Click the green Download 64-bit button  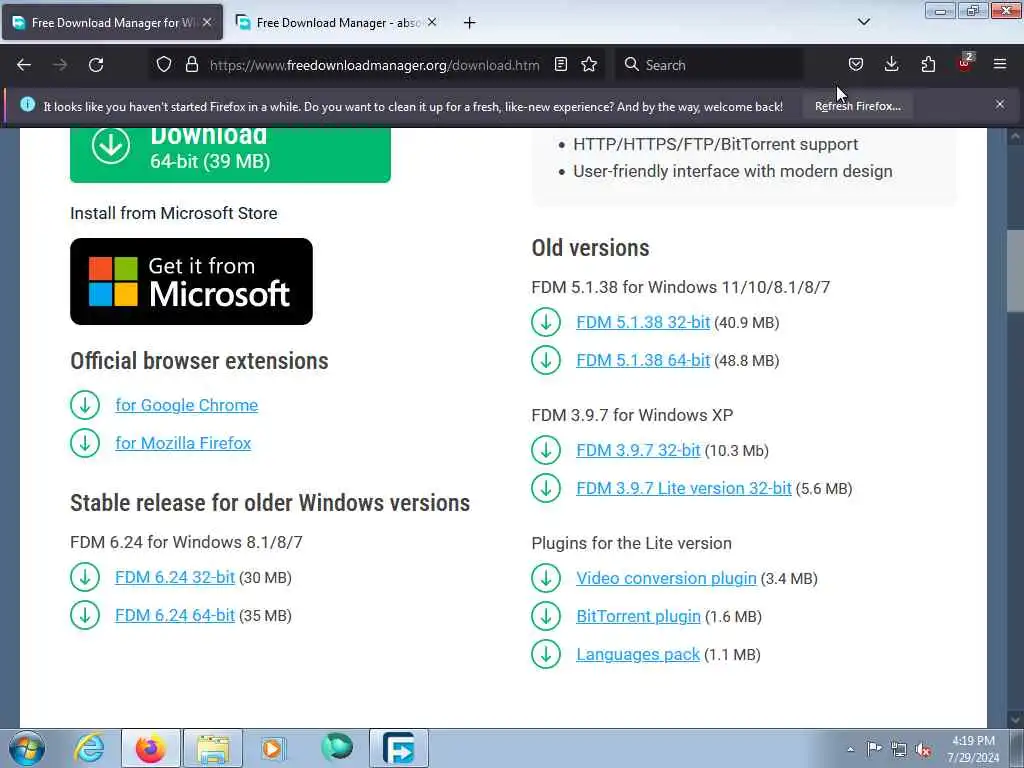[230, 154]
